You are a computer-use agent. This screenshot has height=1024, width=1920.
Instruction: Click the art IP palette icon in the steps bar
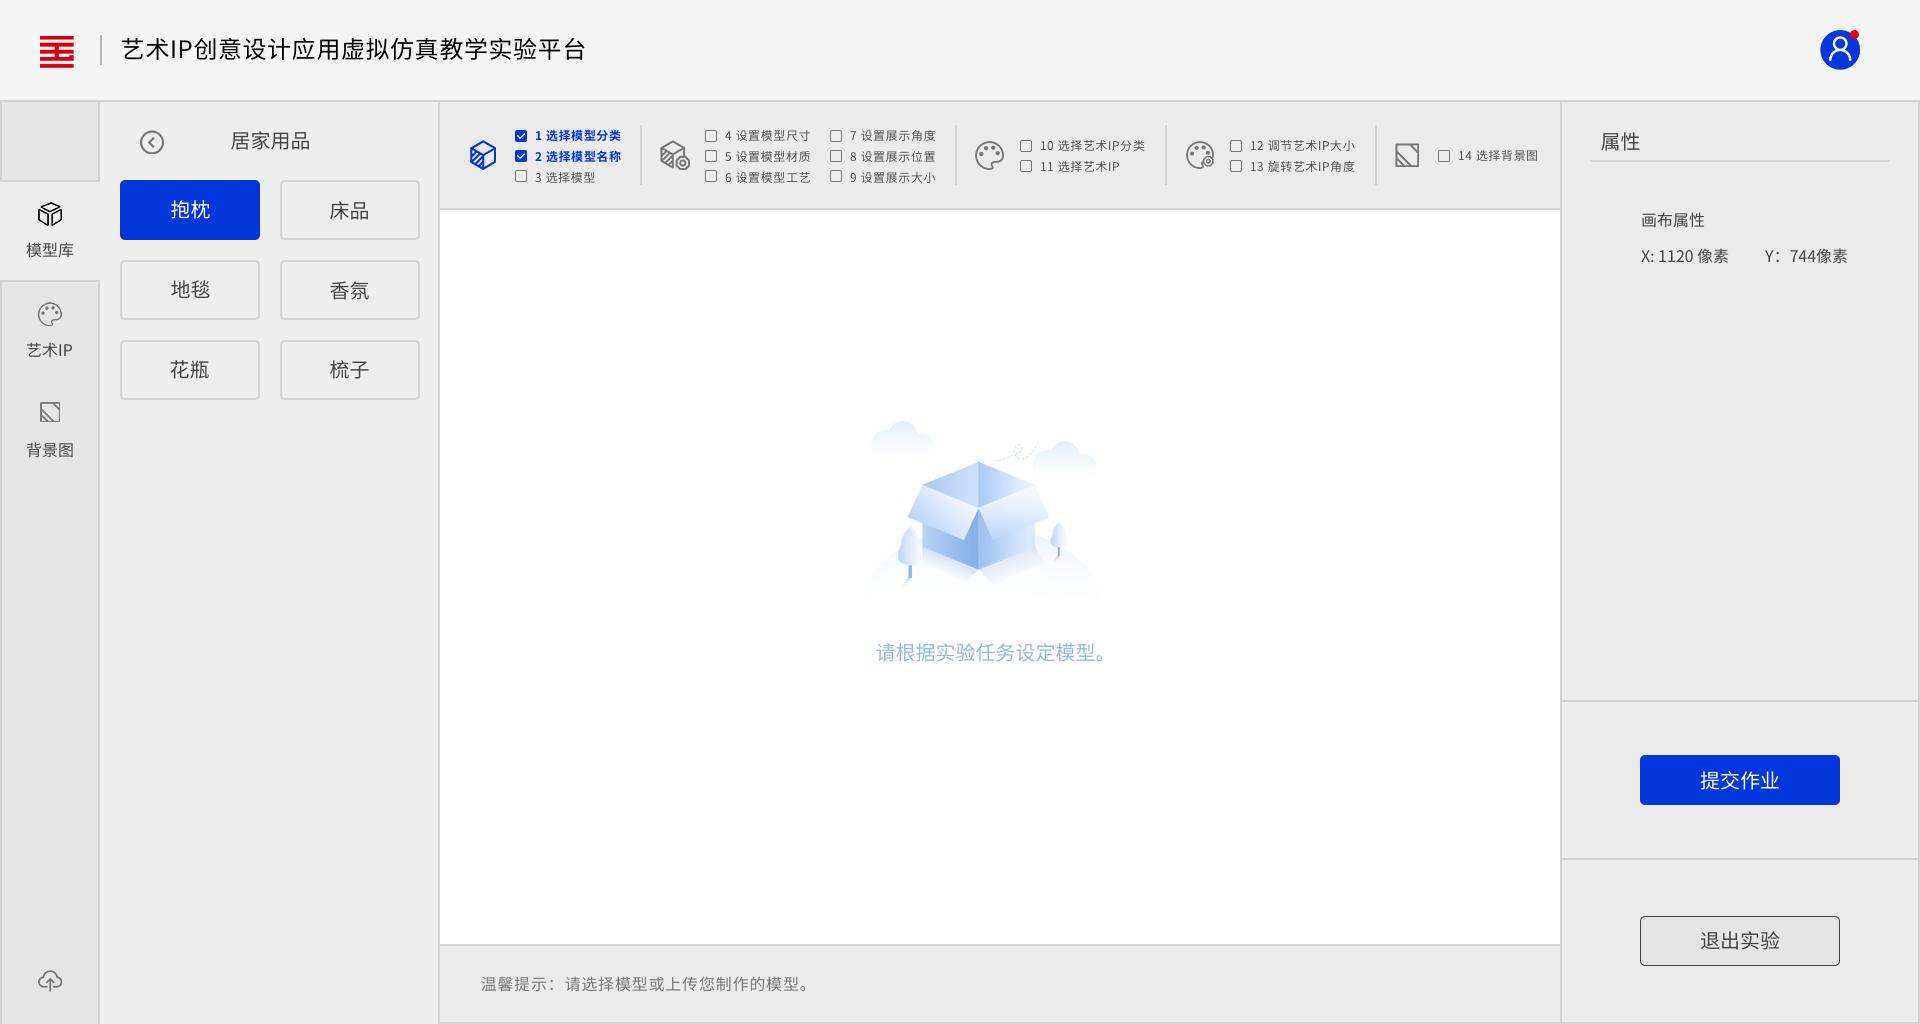pos(989,156)
